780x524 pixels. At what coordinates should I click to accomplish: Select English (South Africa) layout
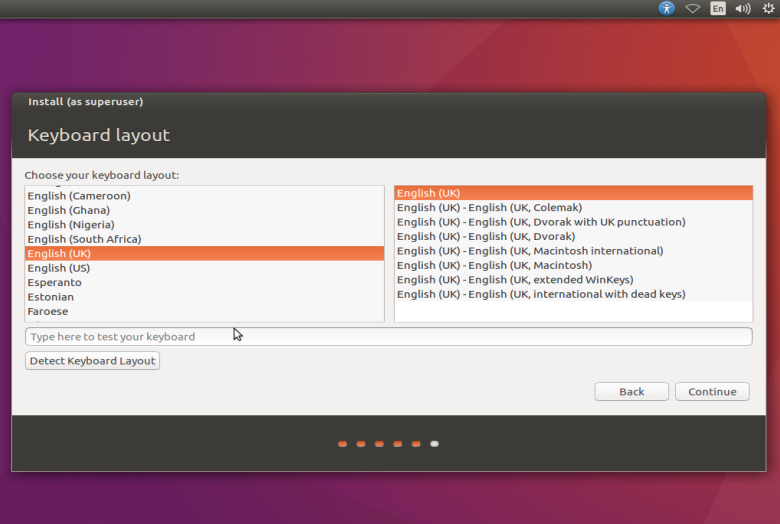click(204, 239)
